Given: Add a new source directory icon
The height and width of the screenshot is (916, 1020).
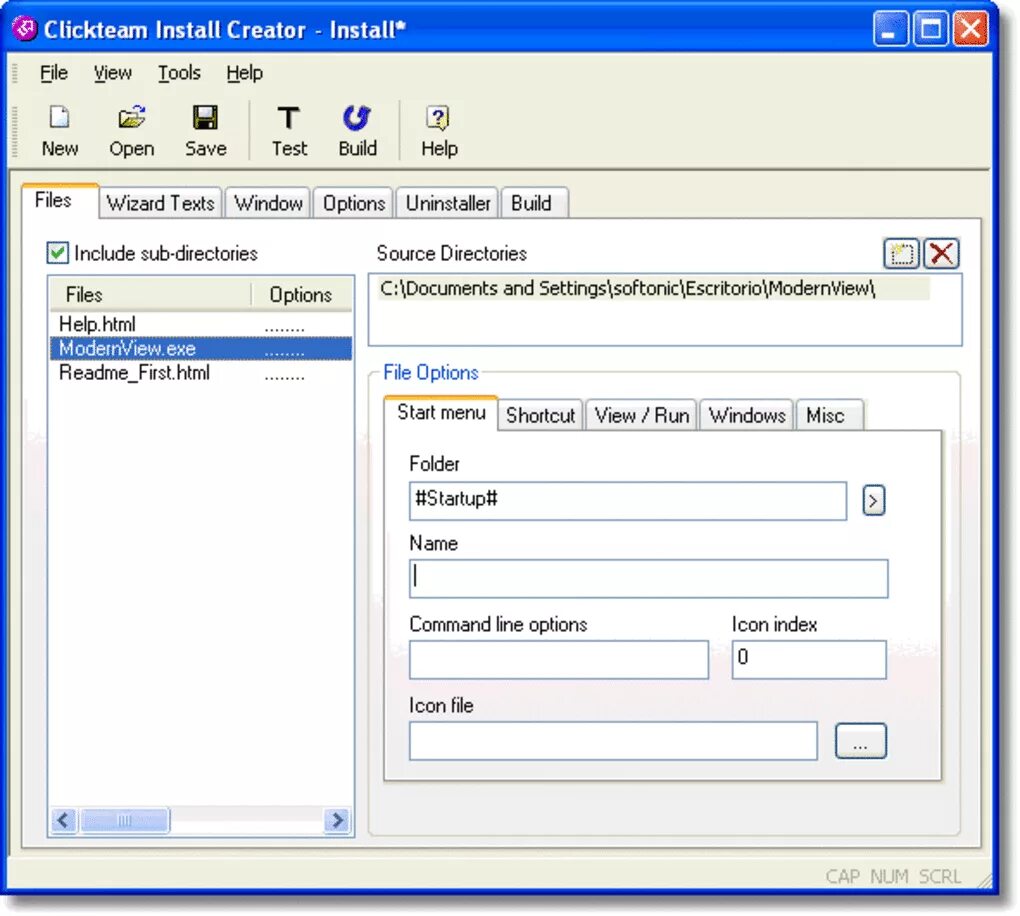Looking at the screenshot, I should tap(902, 253).
